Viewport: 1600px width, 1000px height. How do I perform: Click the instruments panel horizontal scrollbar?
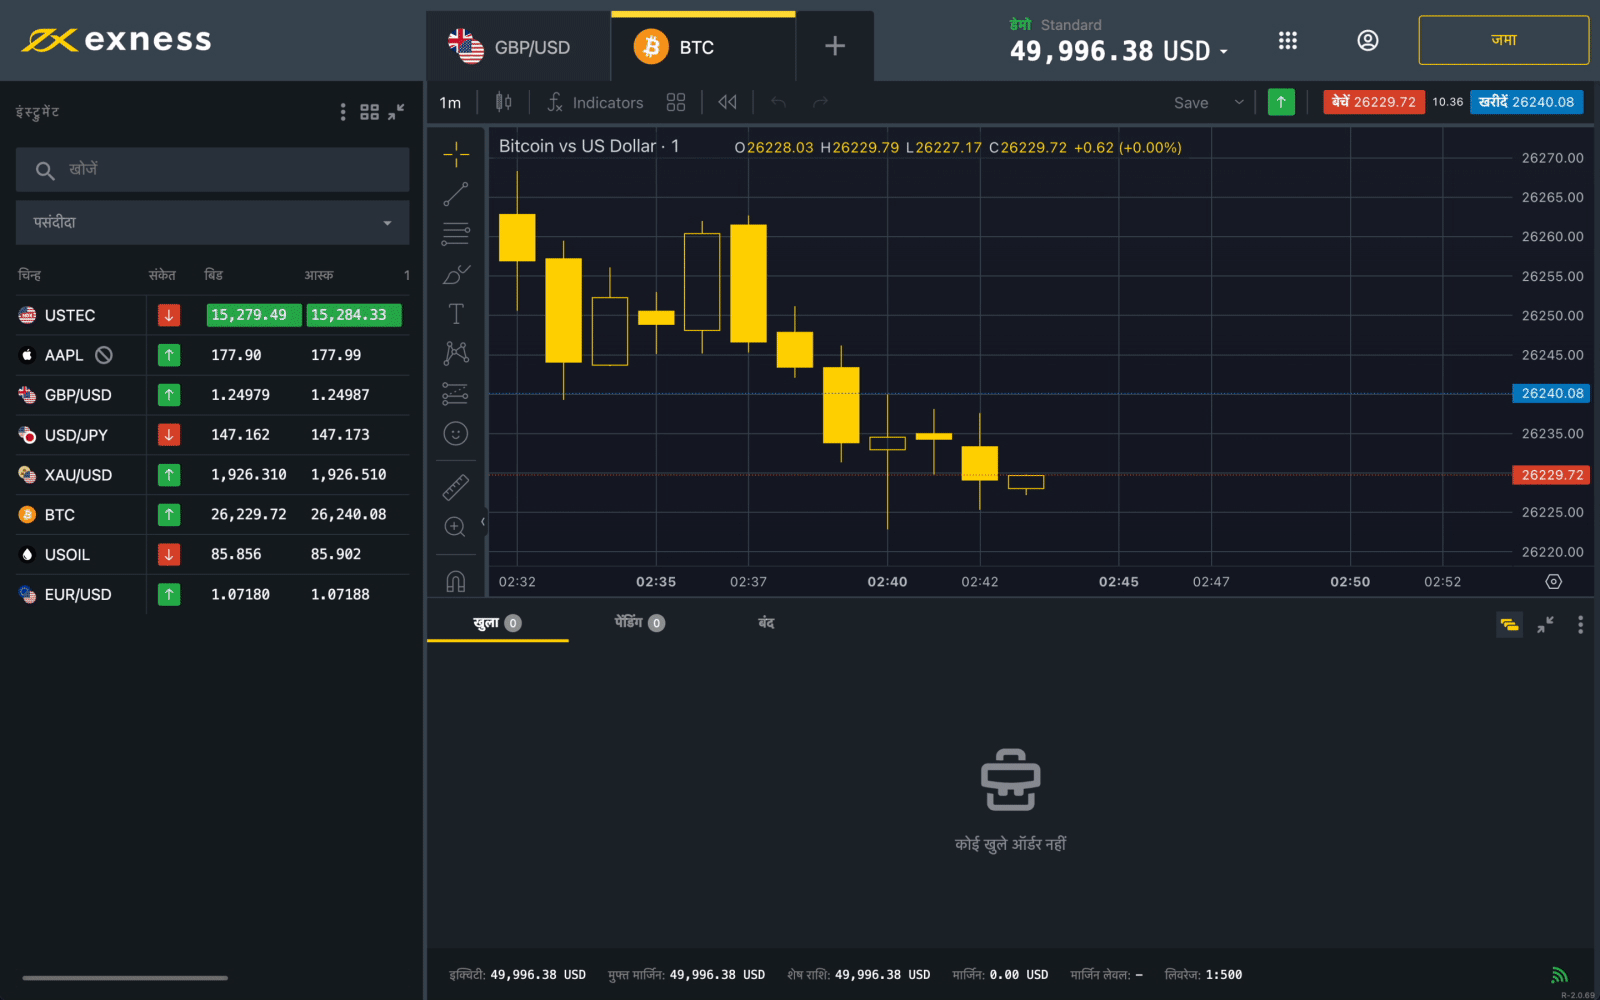(125, 978)
